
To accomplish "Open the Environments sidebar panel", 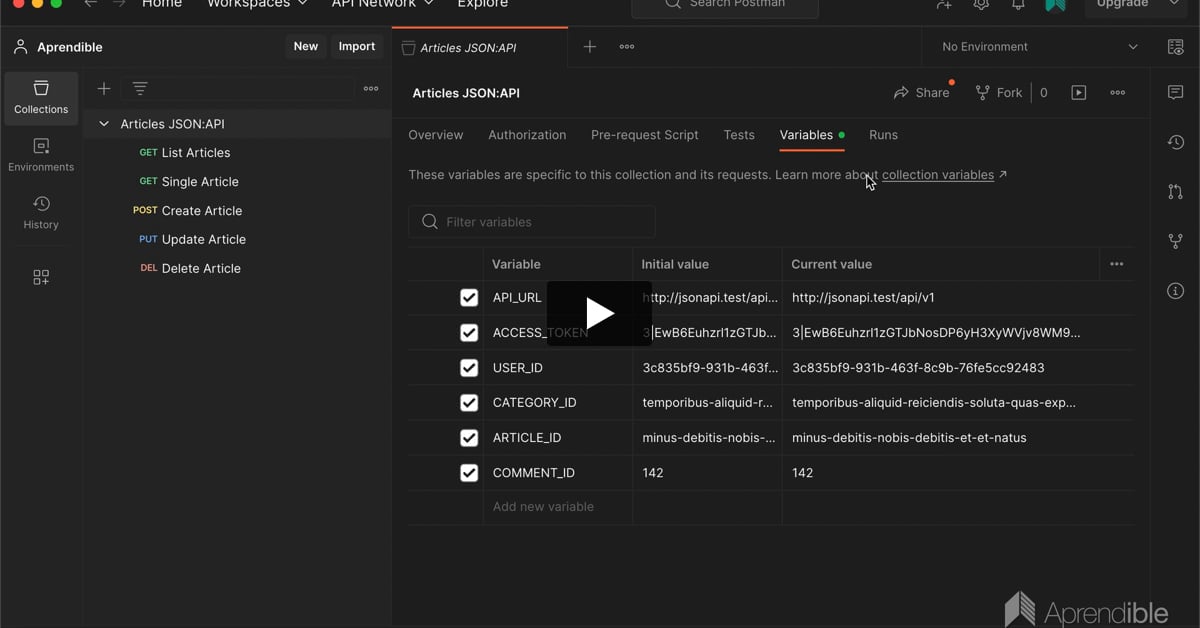I will pos(41,155).
